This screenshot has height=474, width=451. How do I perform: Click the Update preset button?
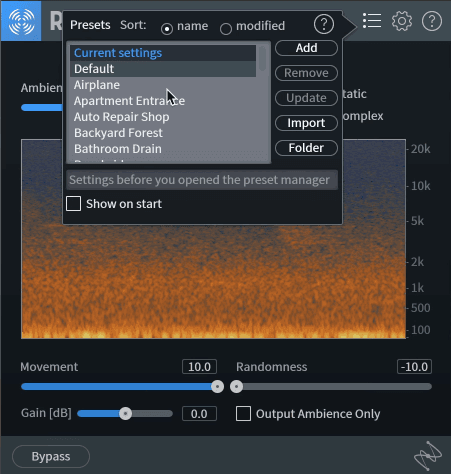[x=306, y=98]
